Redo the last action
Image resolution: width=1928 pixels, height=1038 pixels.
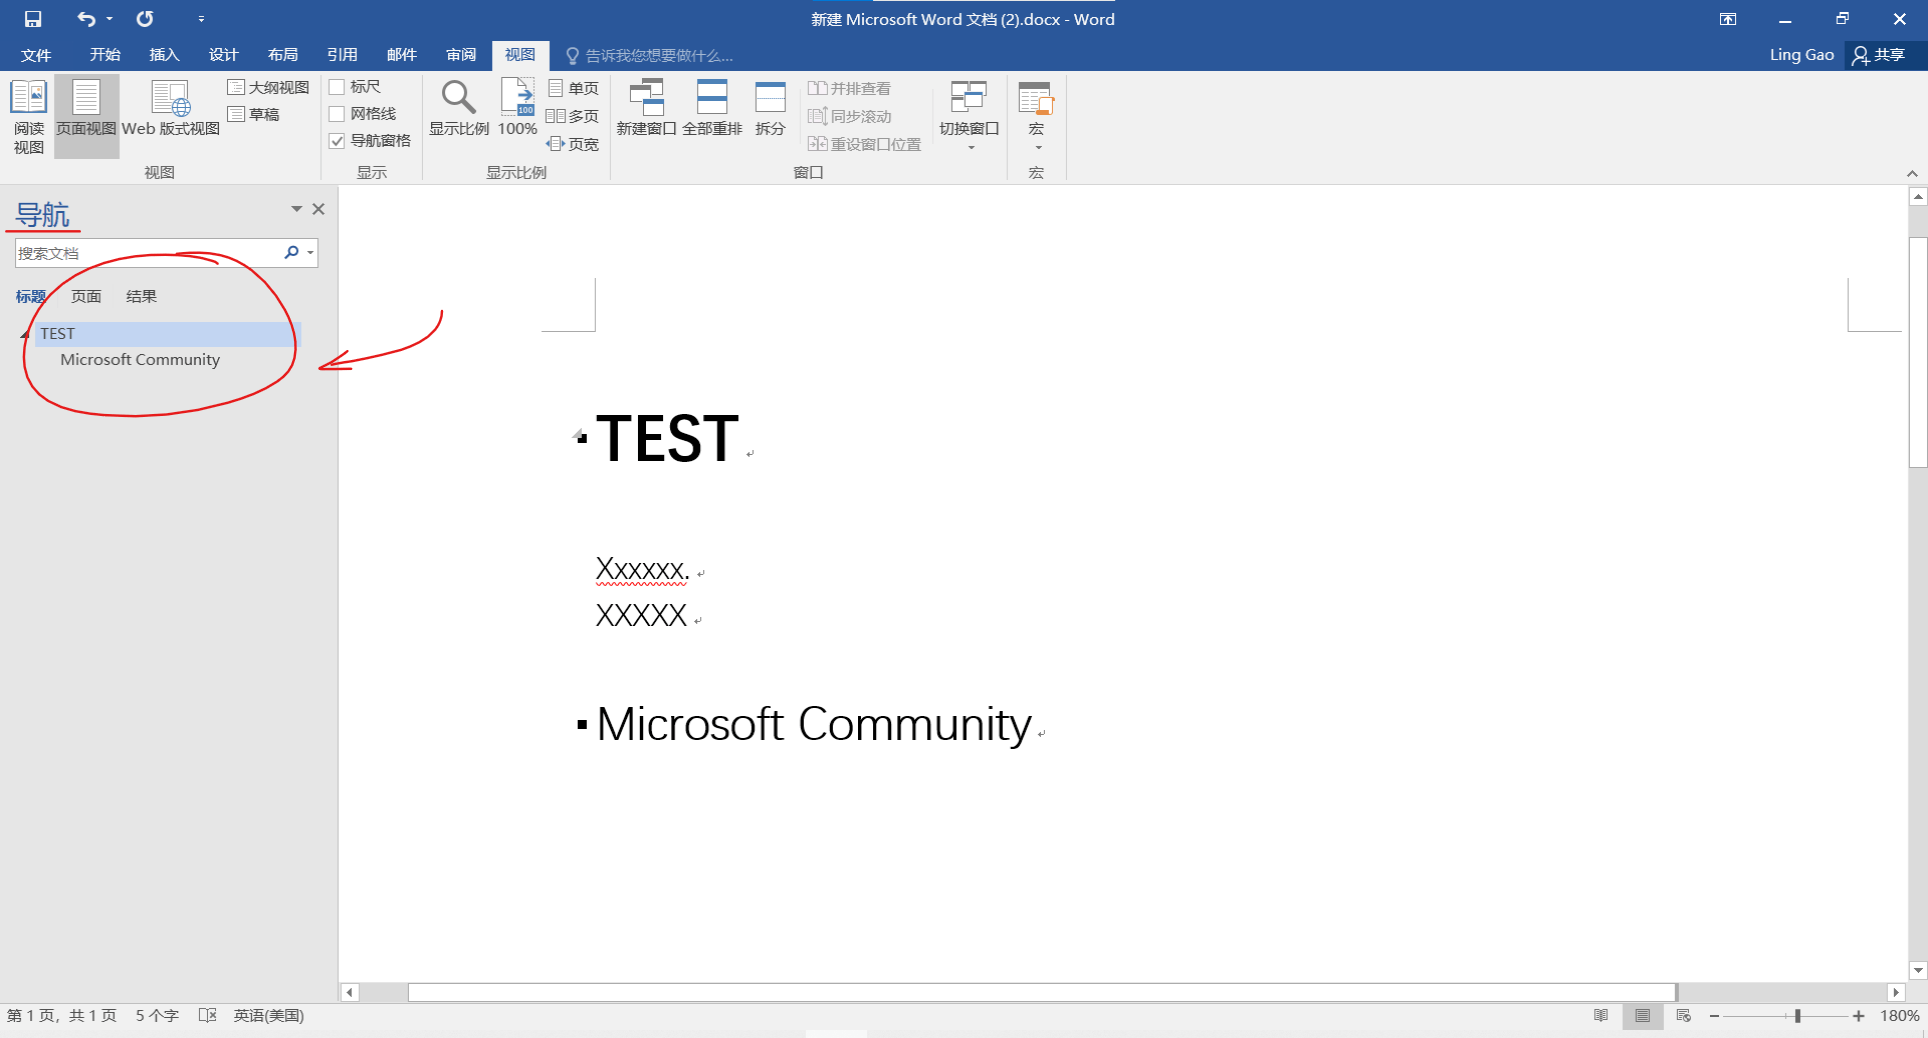(145, 19)
